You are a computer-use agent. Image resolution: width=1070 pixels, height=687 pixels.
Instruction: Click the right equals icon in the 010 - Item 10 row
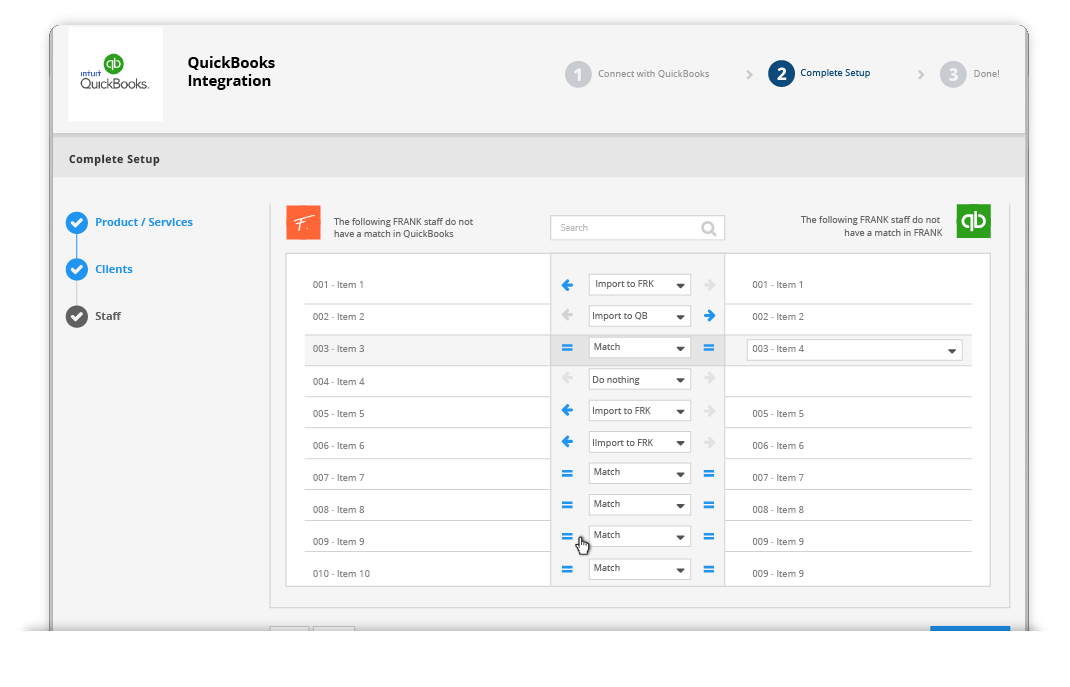[709, 569]
